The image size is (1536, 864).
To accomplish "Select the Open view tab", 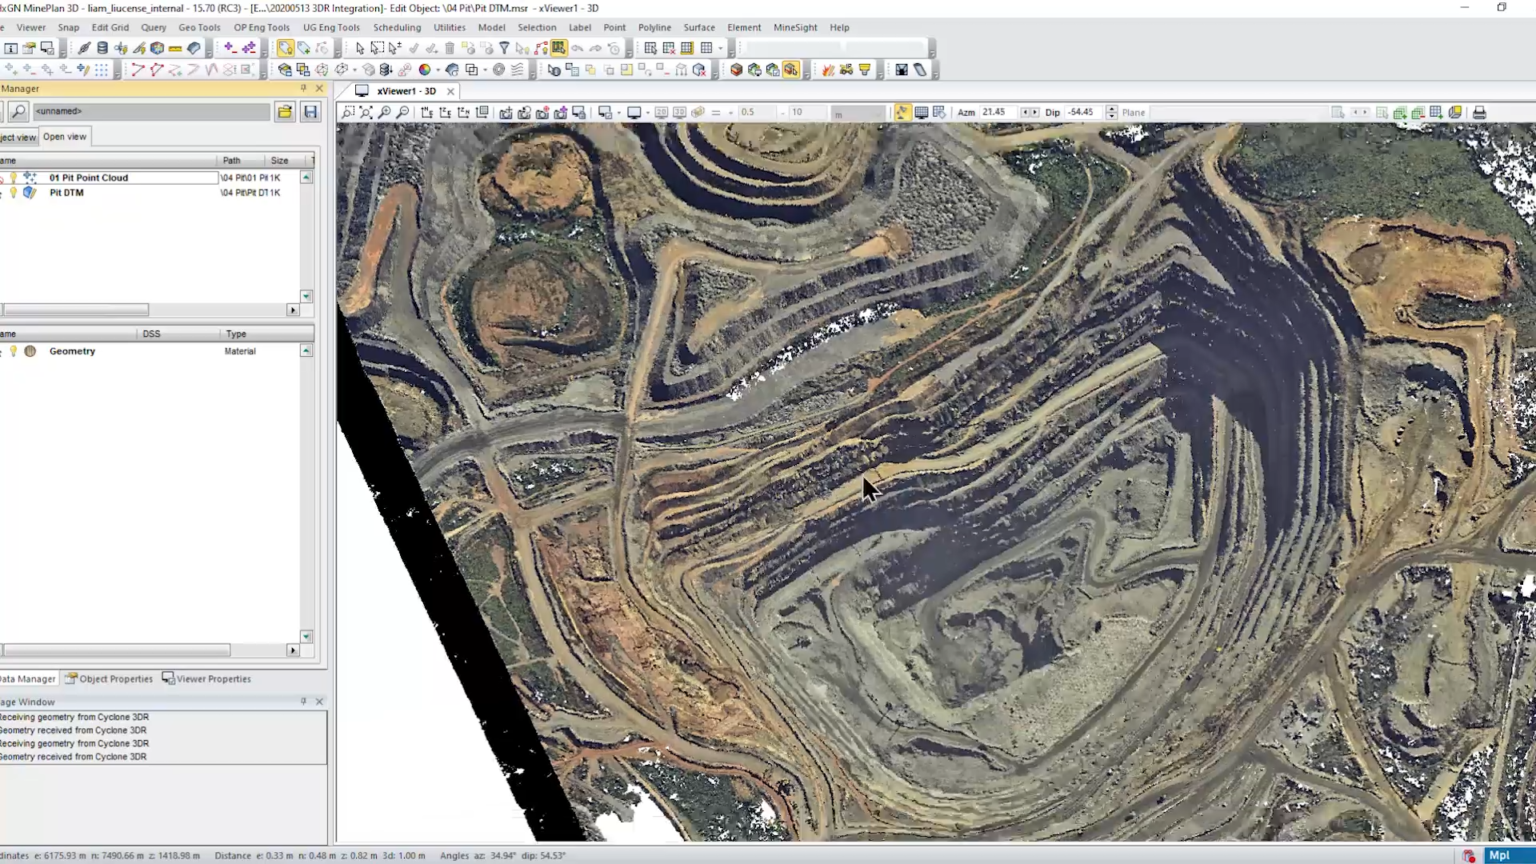I will pos(64,137).
